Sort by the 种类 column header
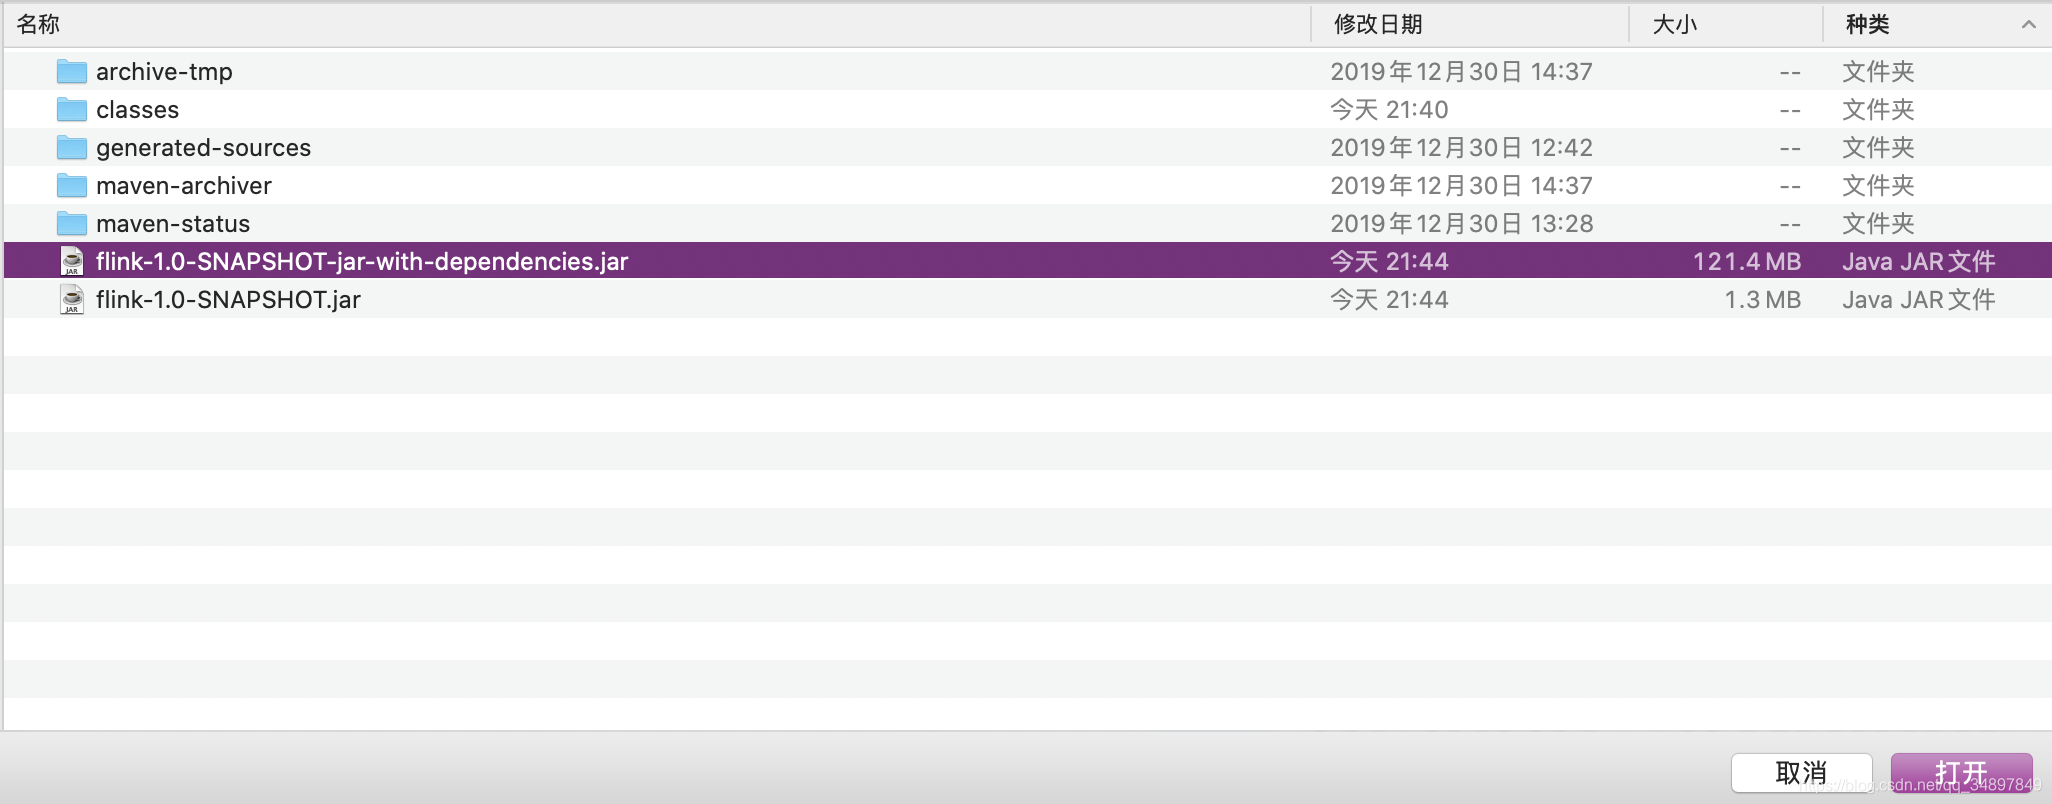This screenshot has width=2052, height=804. (x=1867, y=24)
